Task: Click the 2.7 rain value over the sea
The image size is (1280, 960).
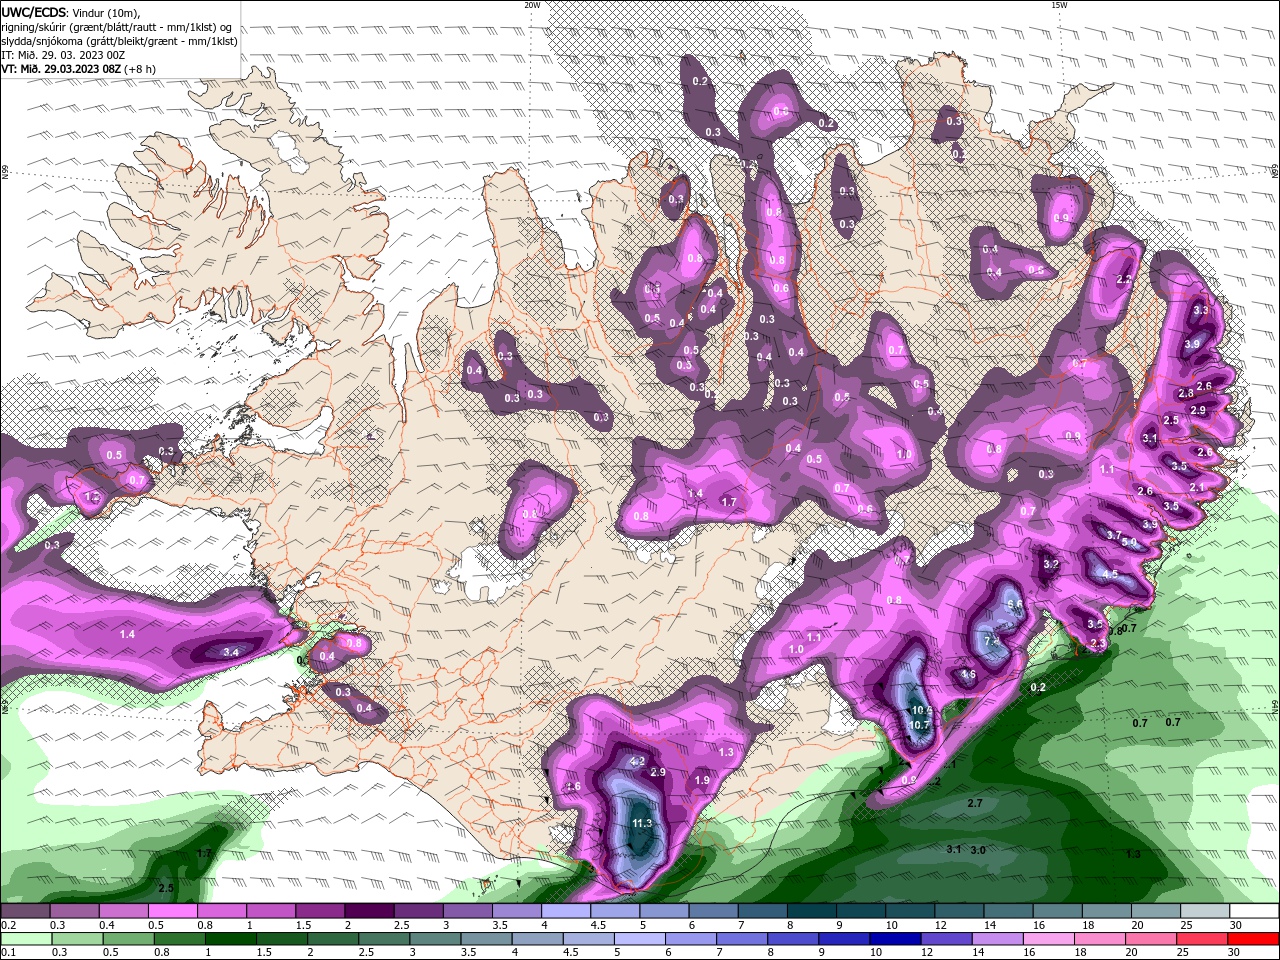Action: point(975,803)
